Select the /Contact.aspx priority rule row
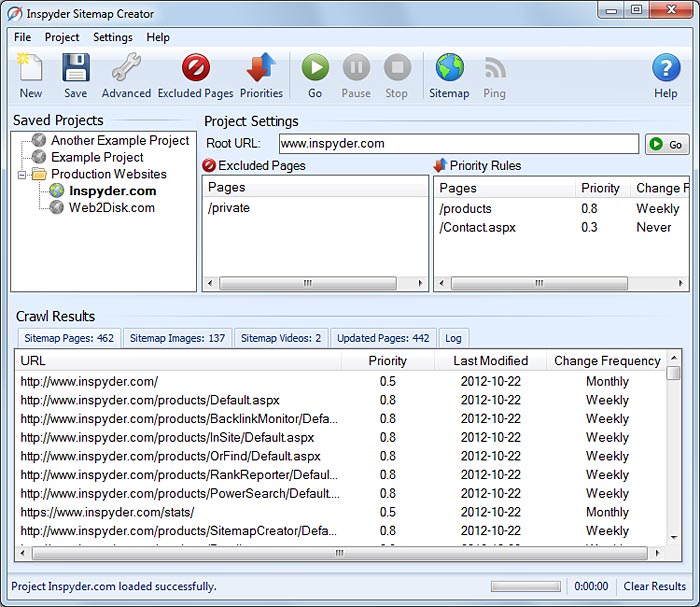The height and width of the screenshot is (607, 700). click(x=561, y=227)
